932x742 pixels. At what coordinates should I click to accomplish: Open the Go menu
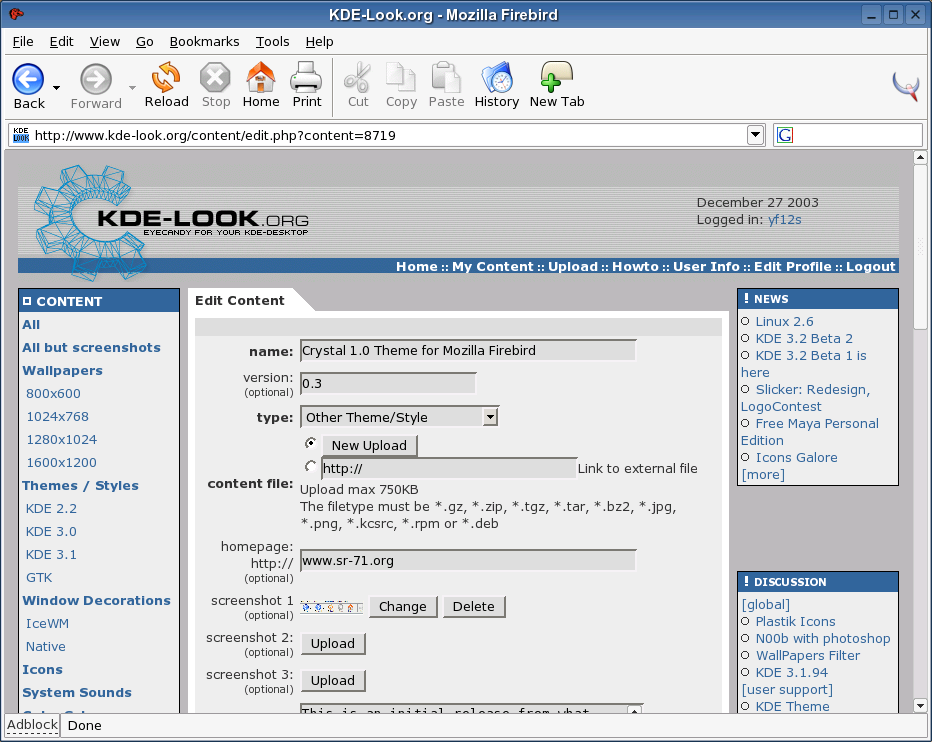click(x=144, y=42)
